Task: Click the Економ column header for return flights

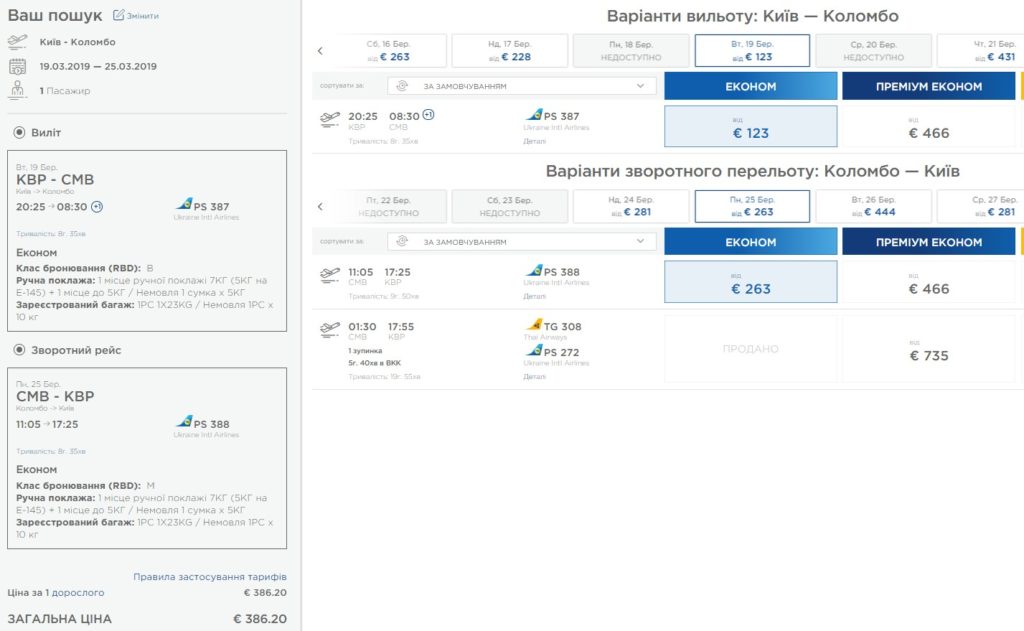Action: click(x=751, y=242)
